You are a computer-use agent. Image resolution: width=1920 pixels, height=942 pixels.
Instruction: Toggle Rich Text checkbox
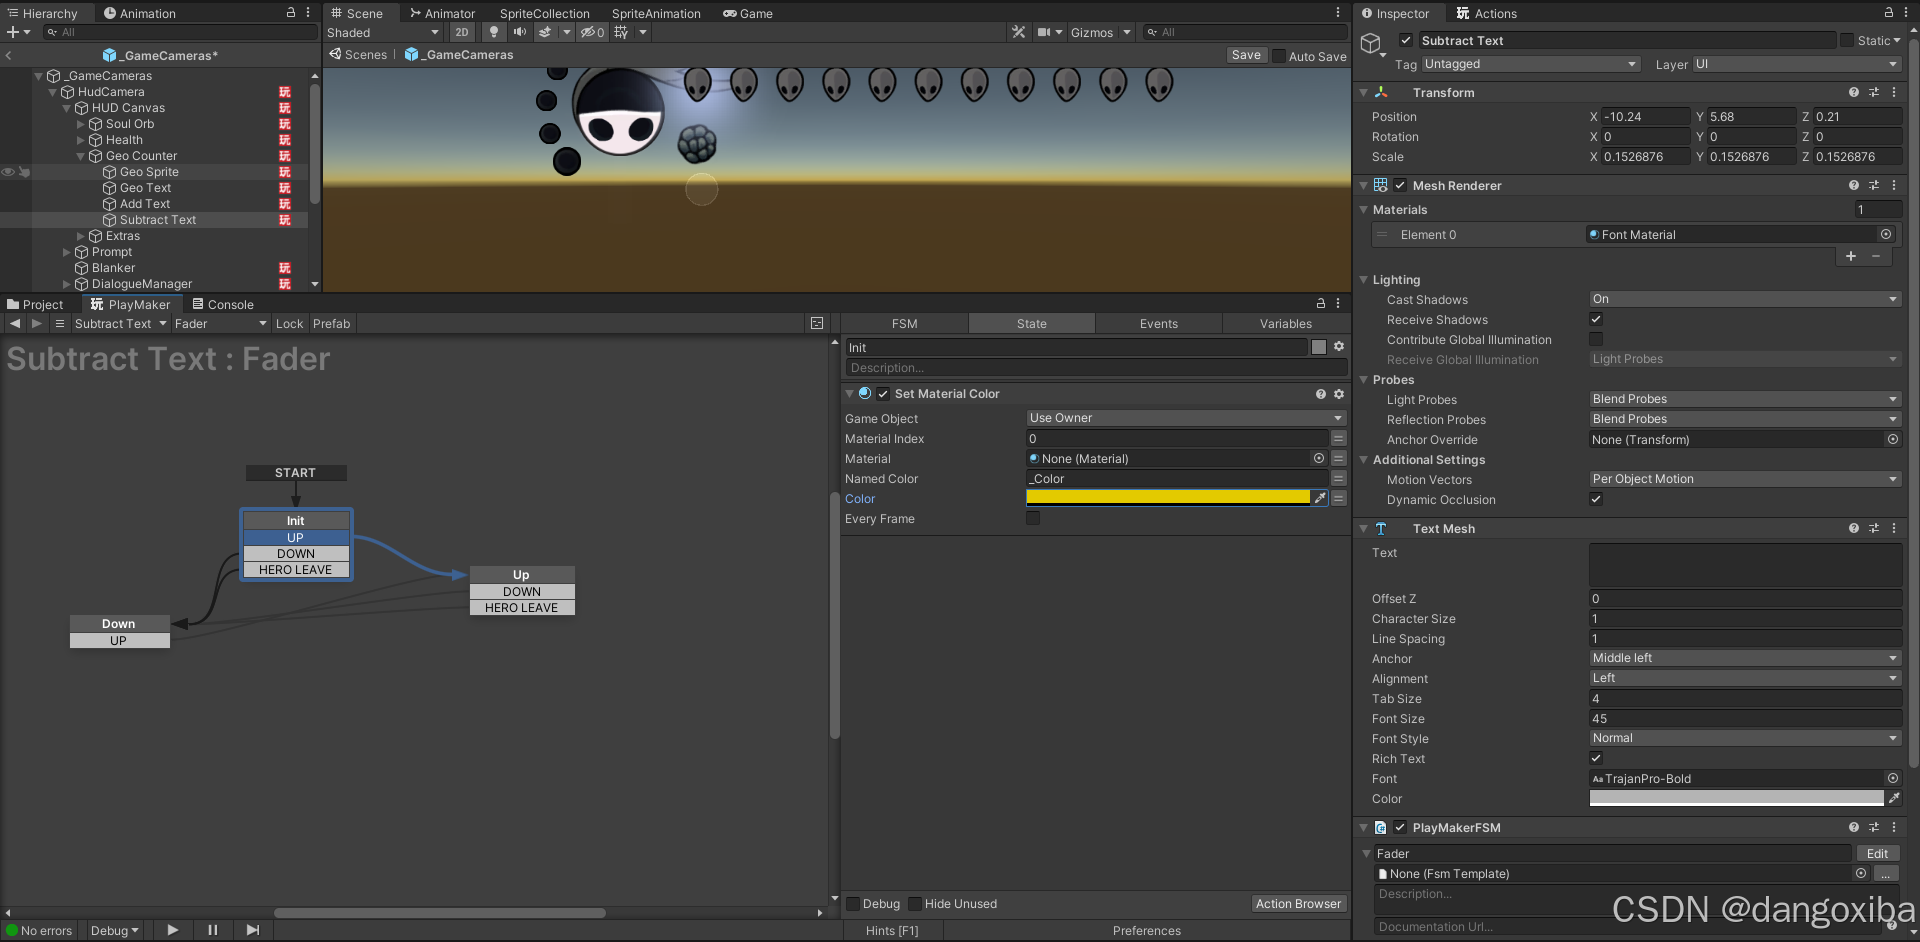click(1596, 758)
